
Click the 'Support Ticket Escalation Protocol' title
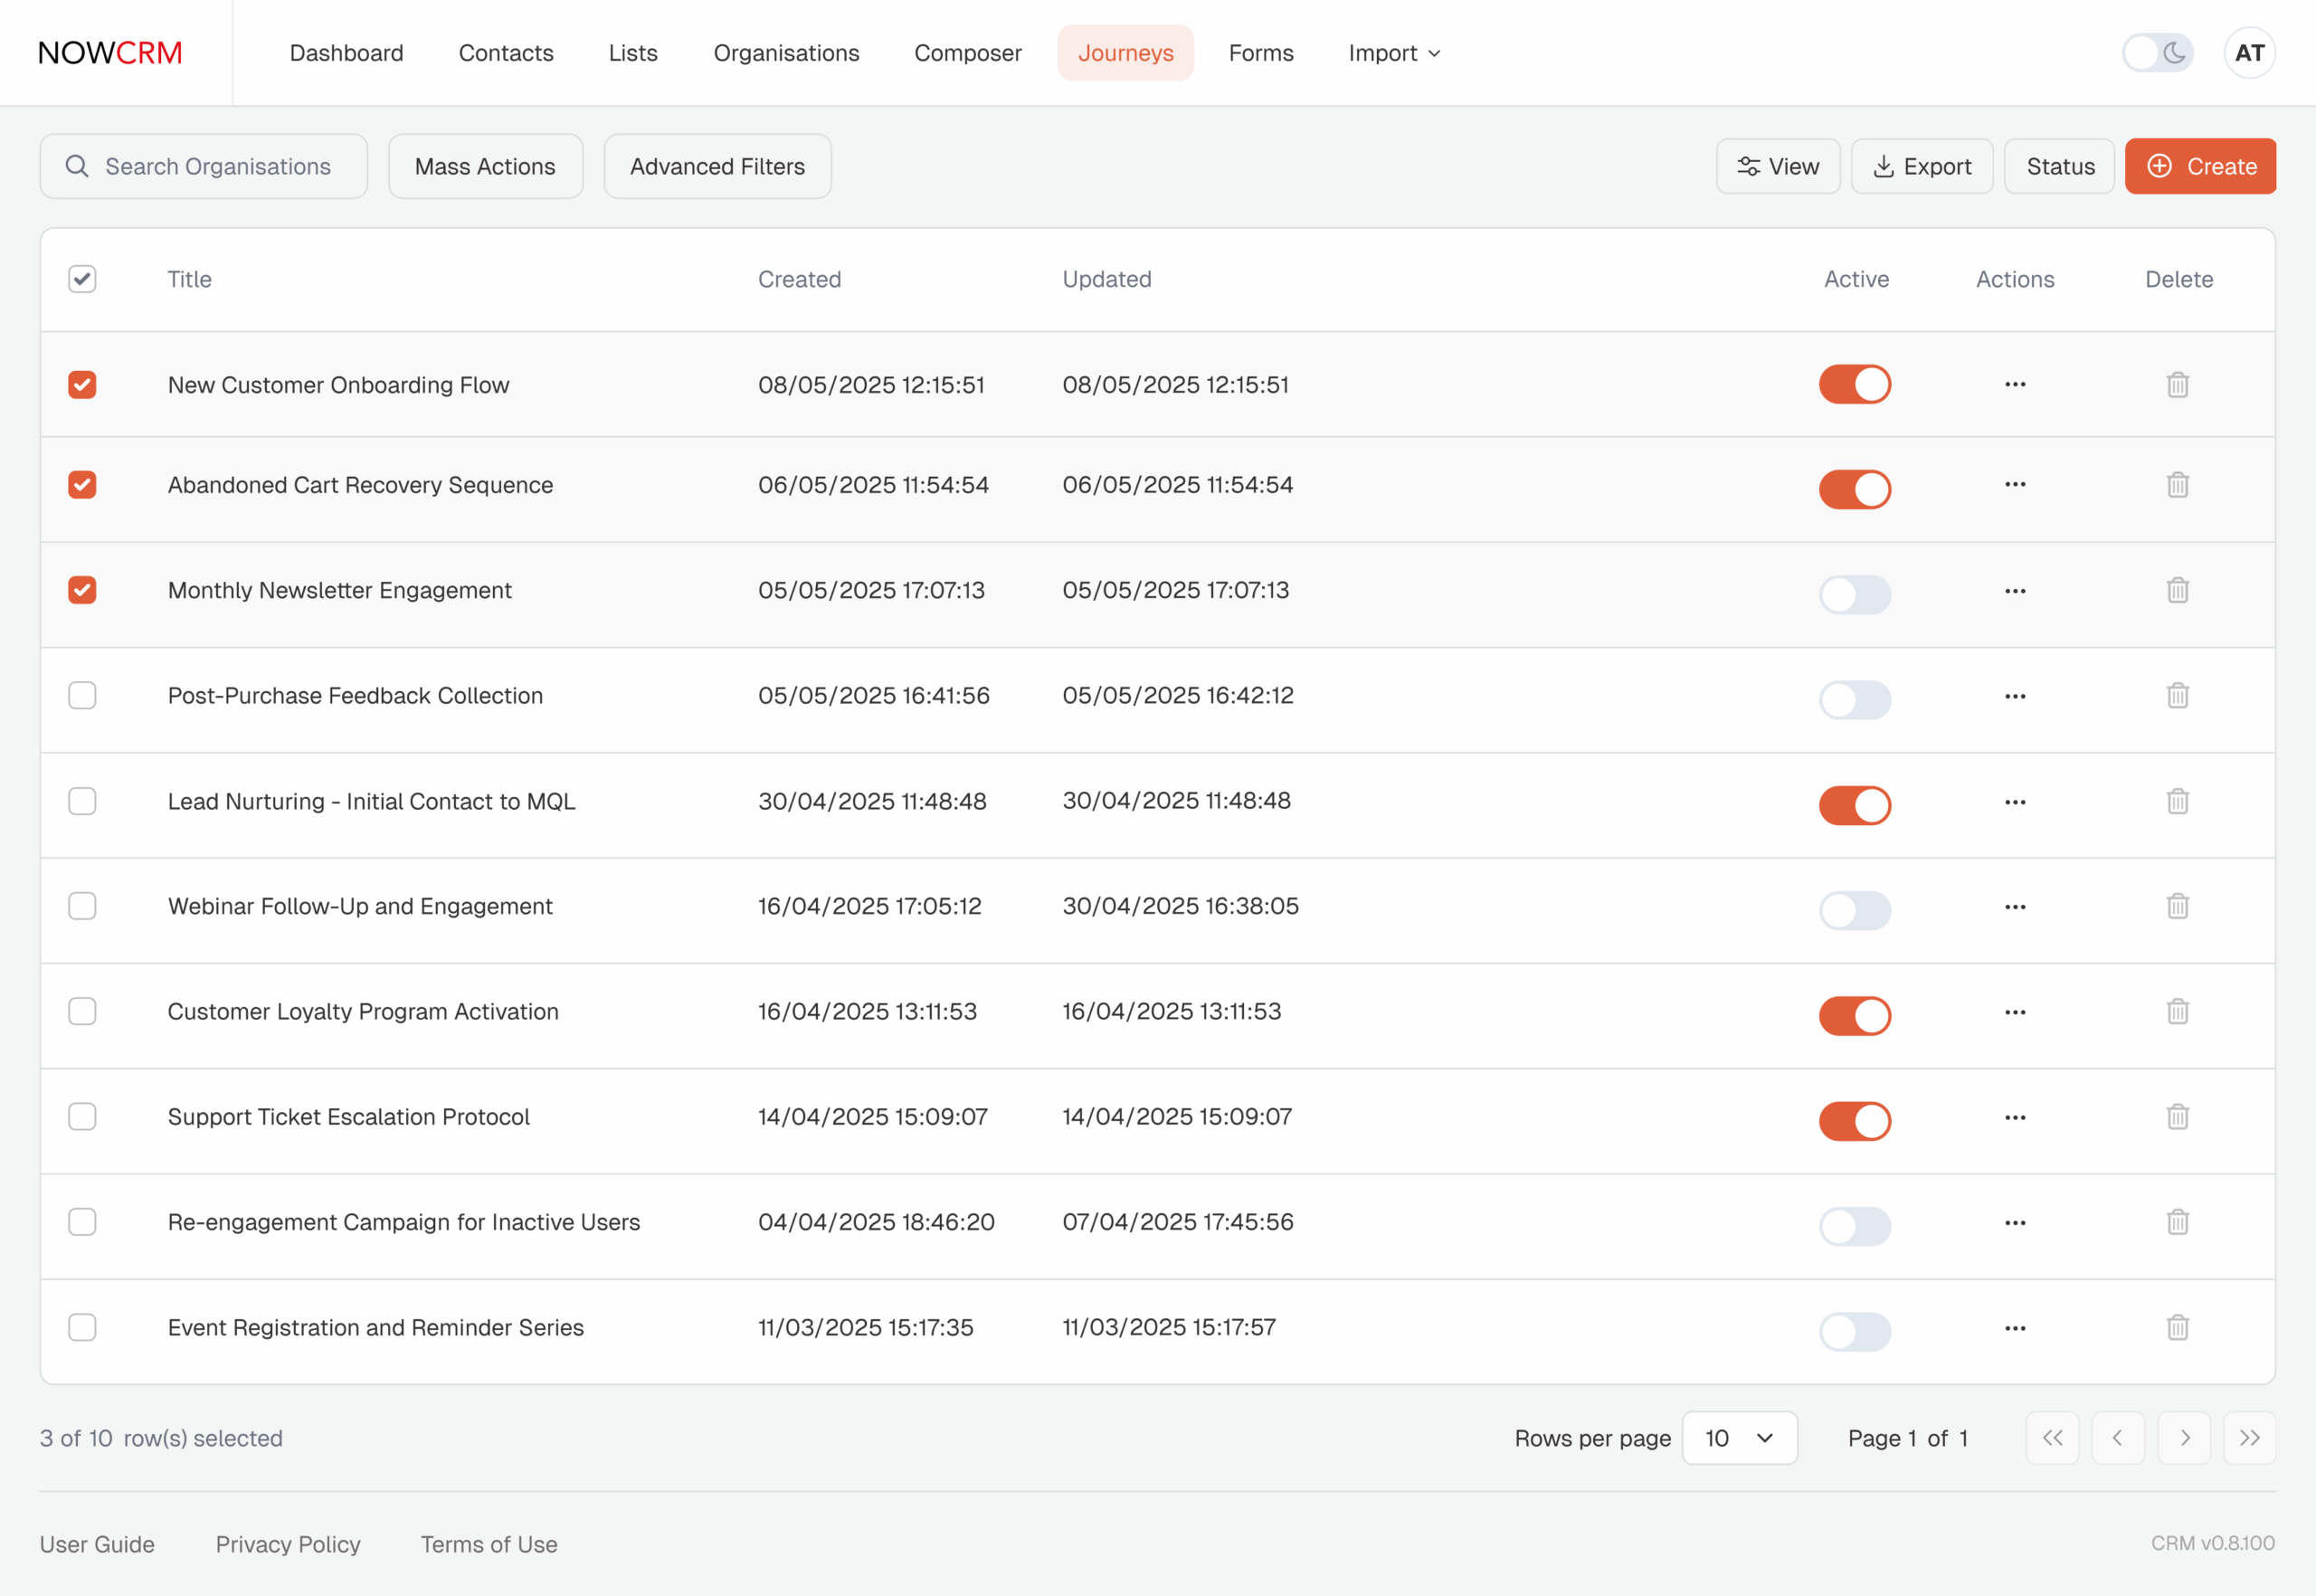349,1116
